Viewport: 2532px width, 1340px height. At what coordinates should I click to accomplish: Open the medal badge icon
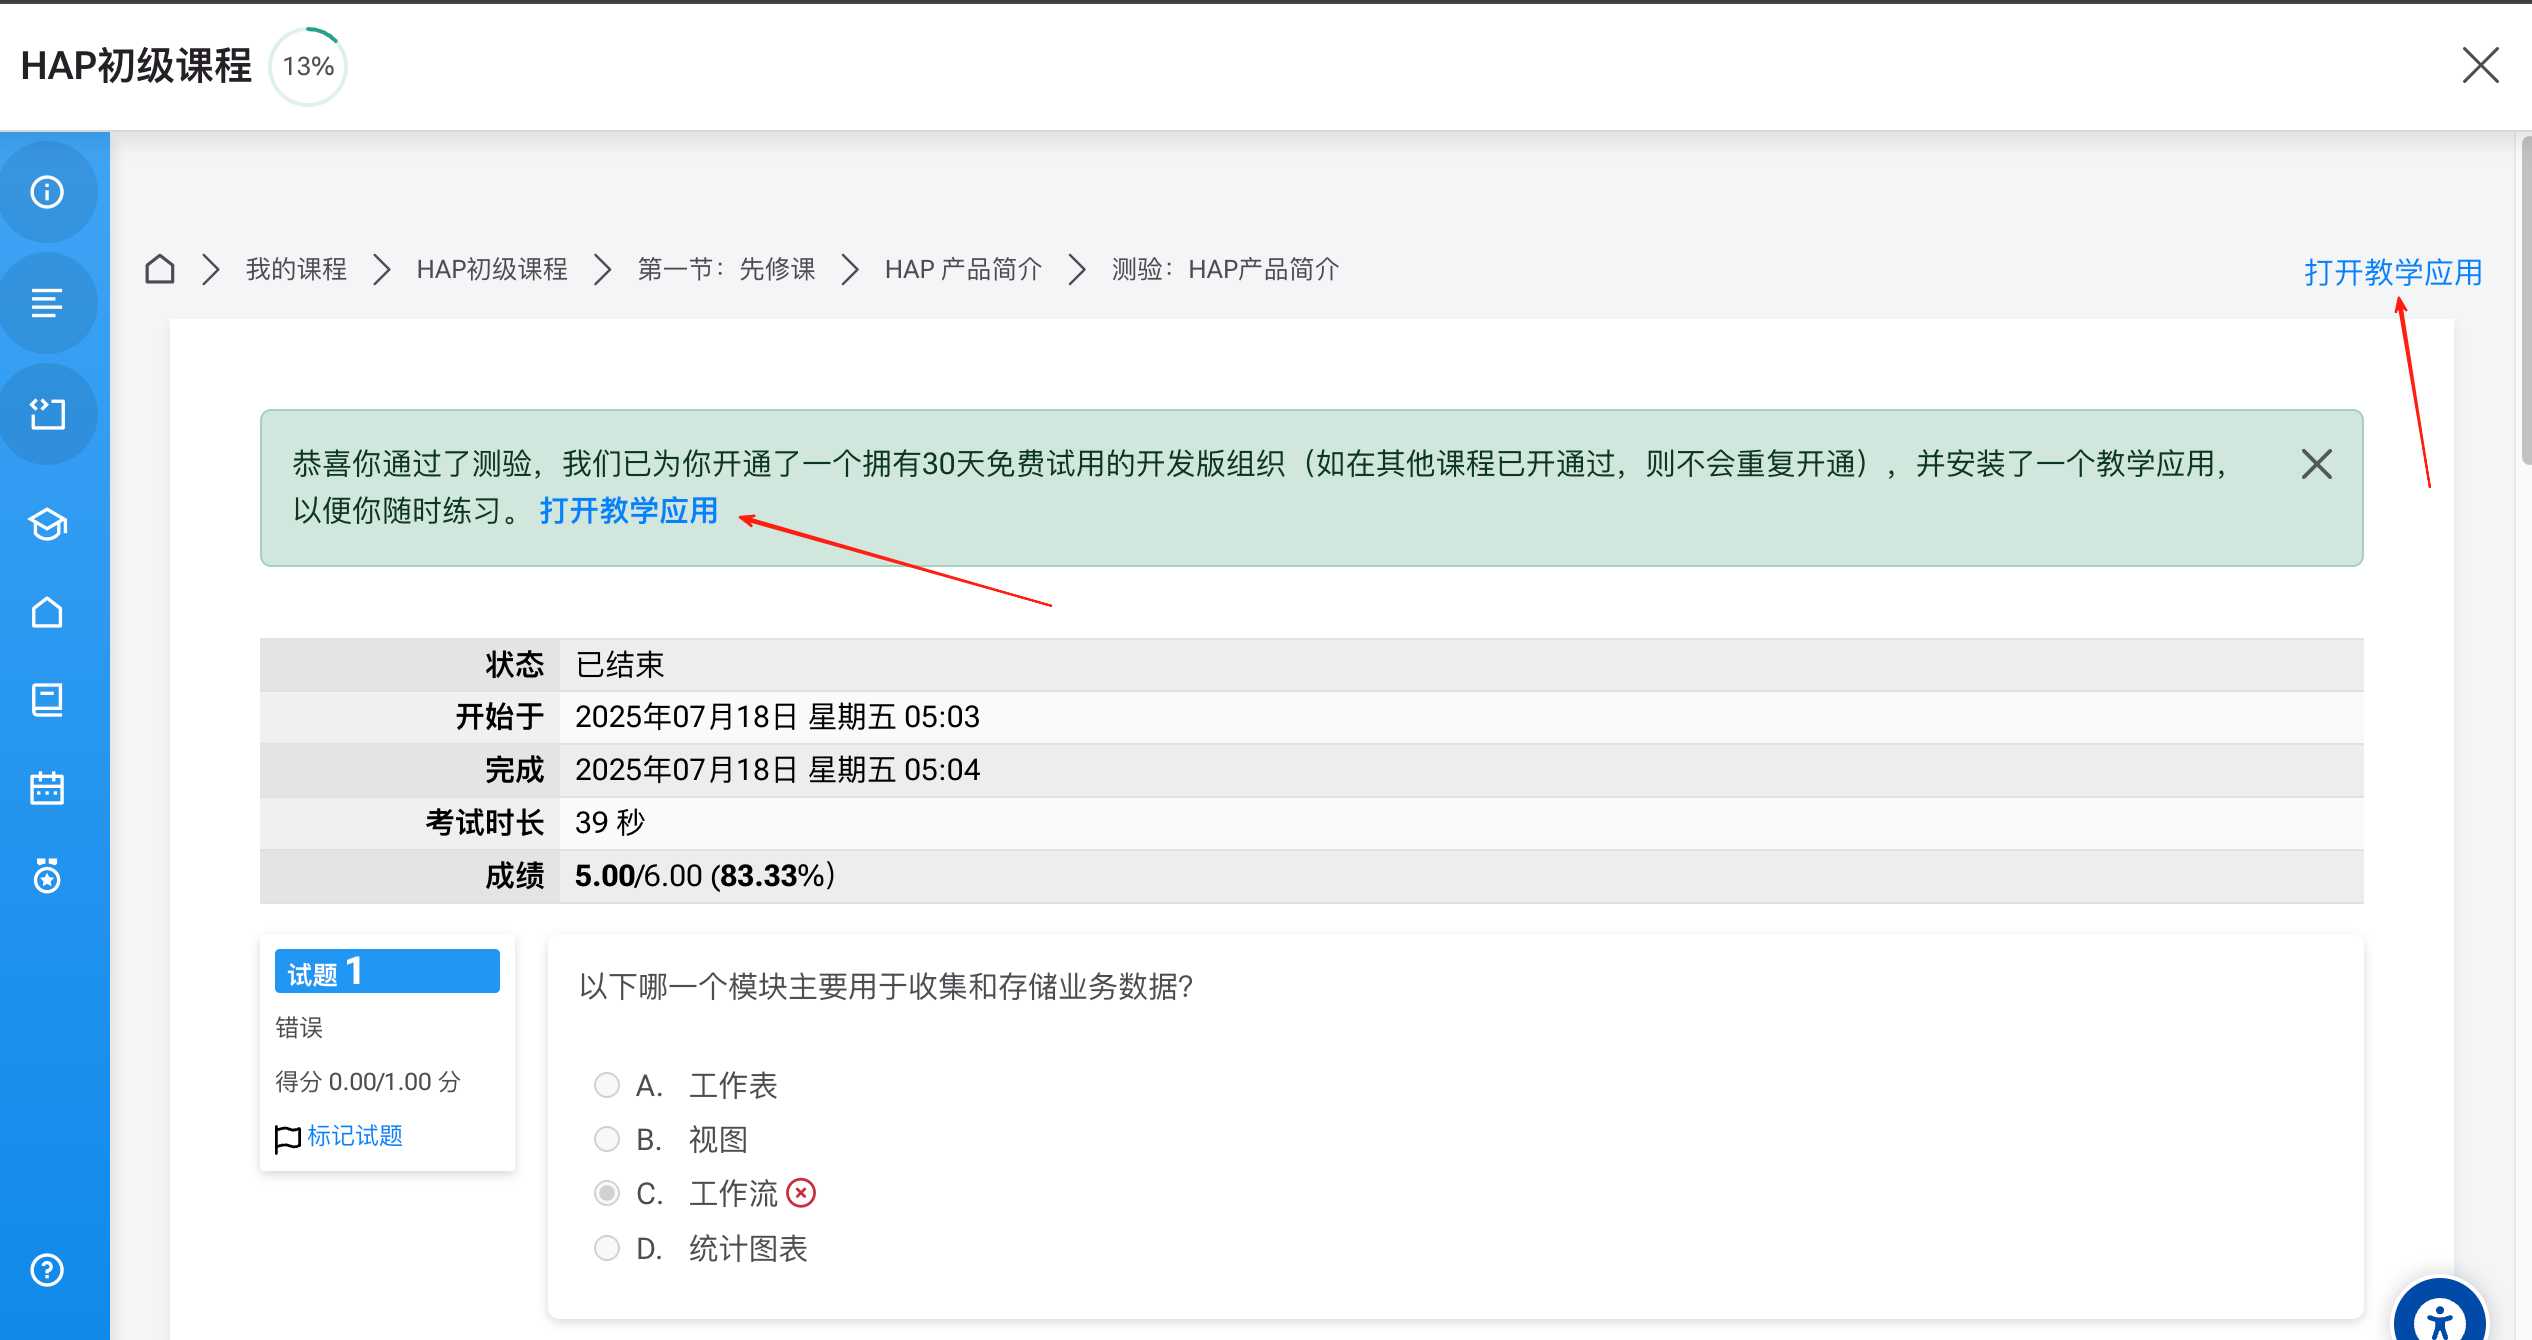pyautogui.click(x=47, y=876)
